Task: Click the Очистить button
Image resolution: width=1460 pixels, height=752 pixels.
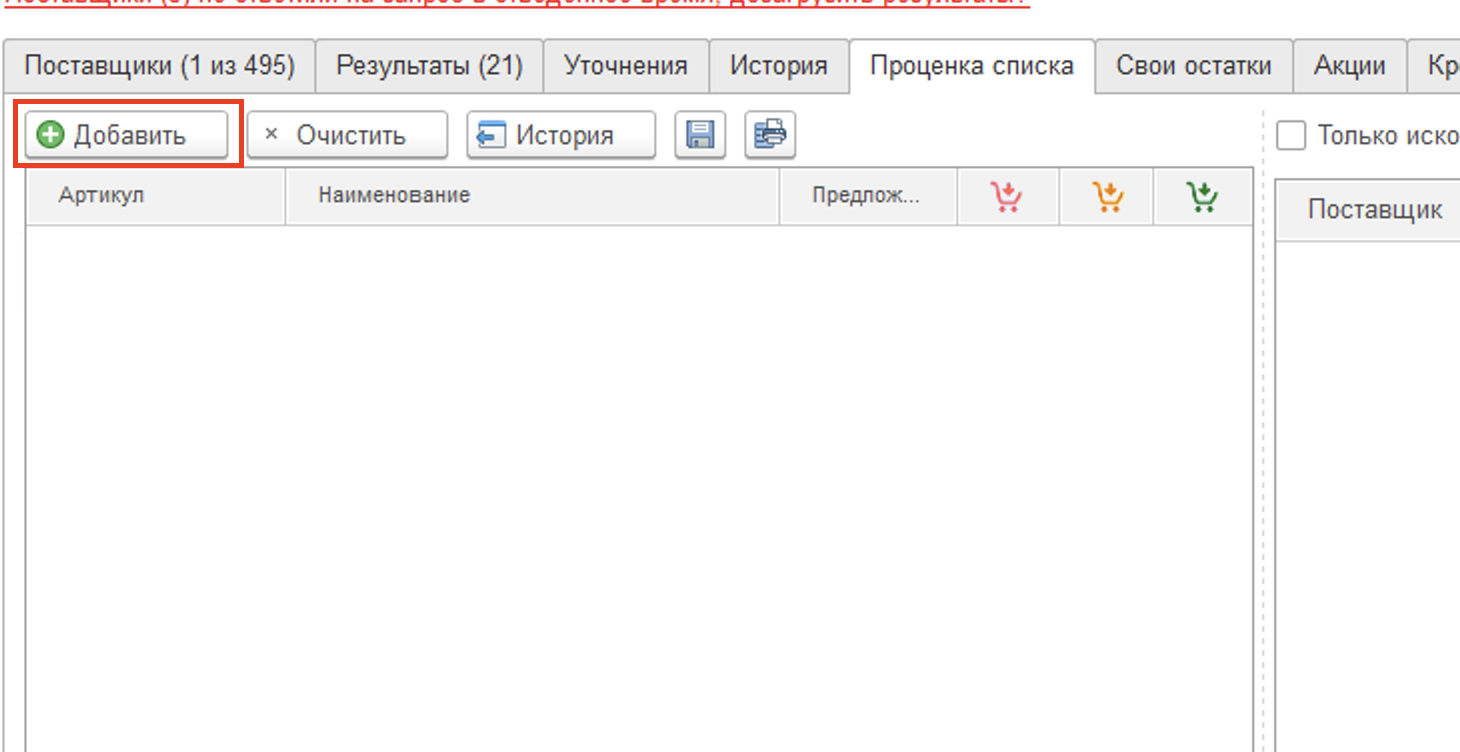Action: point(347,135)
